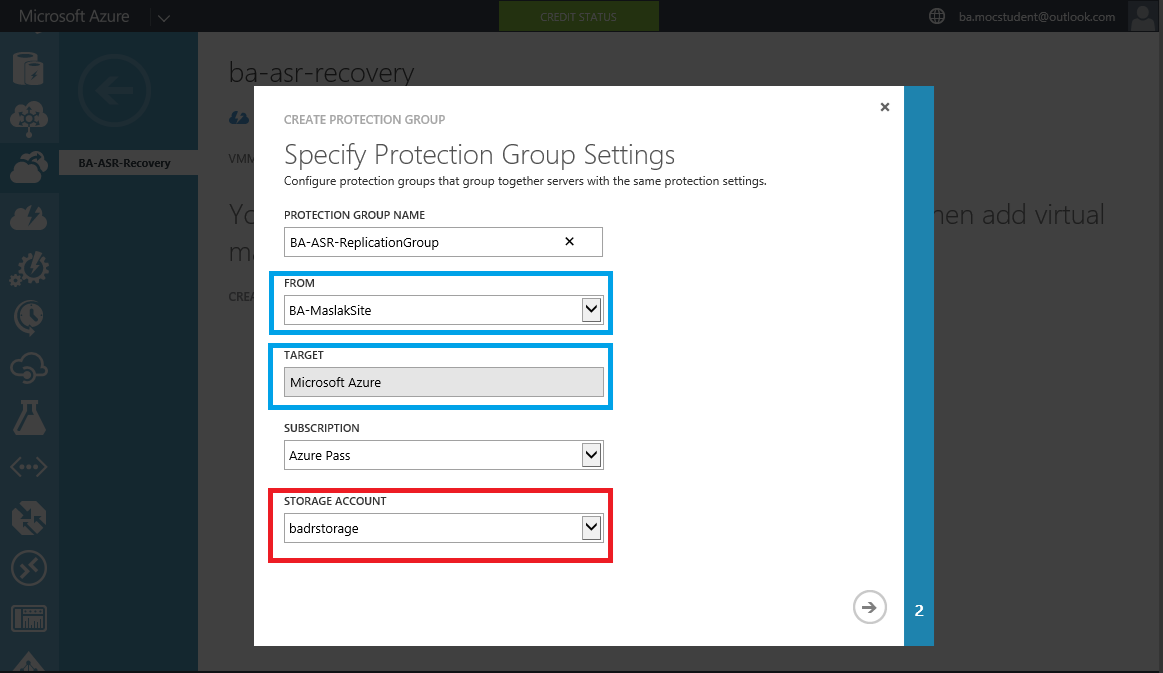Click the TARGET field showing Microsoft Azure
Image resolution: width=1163 pixels, height=673 pixels.
[444, 382]
